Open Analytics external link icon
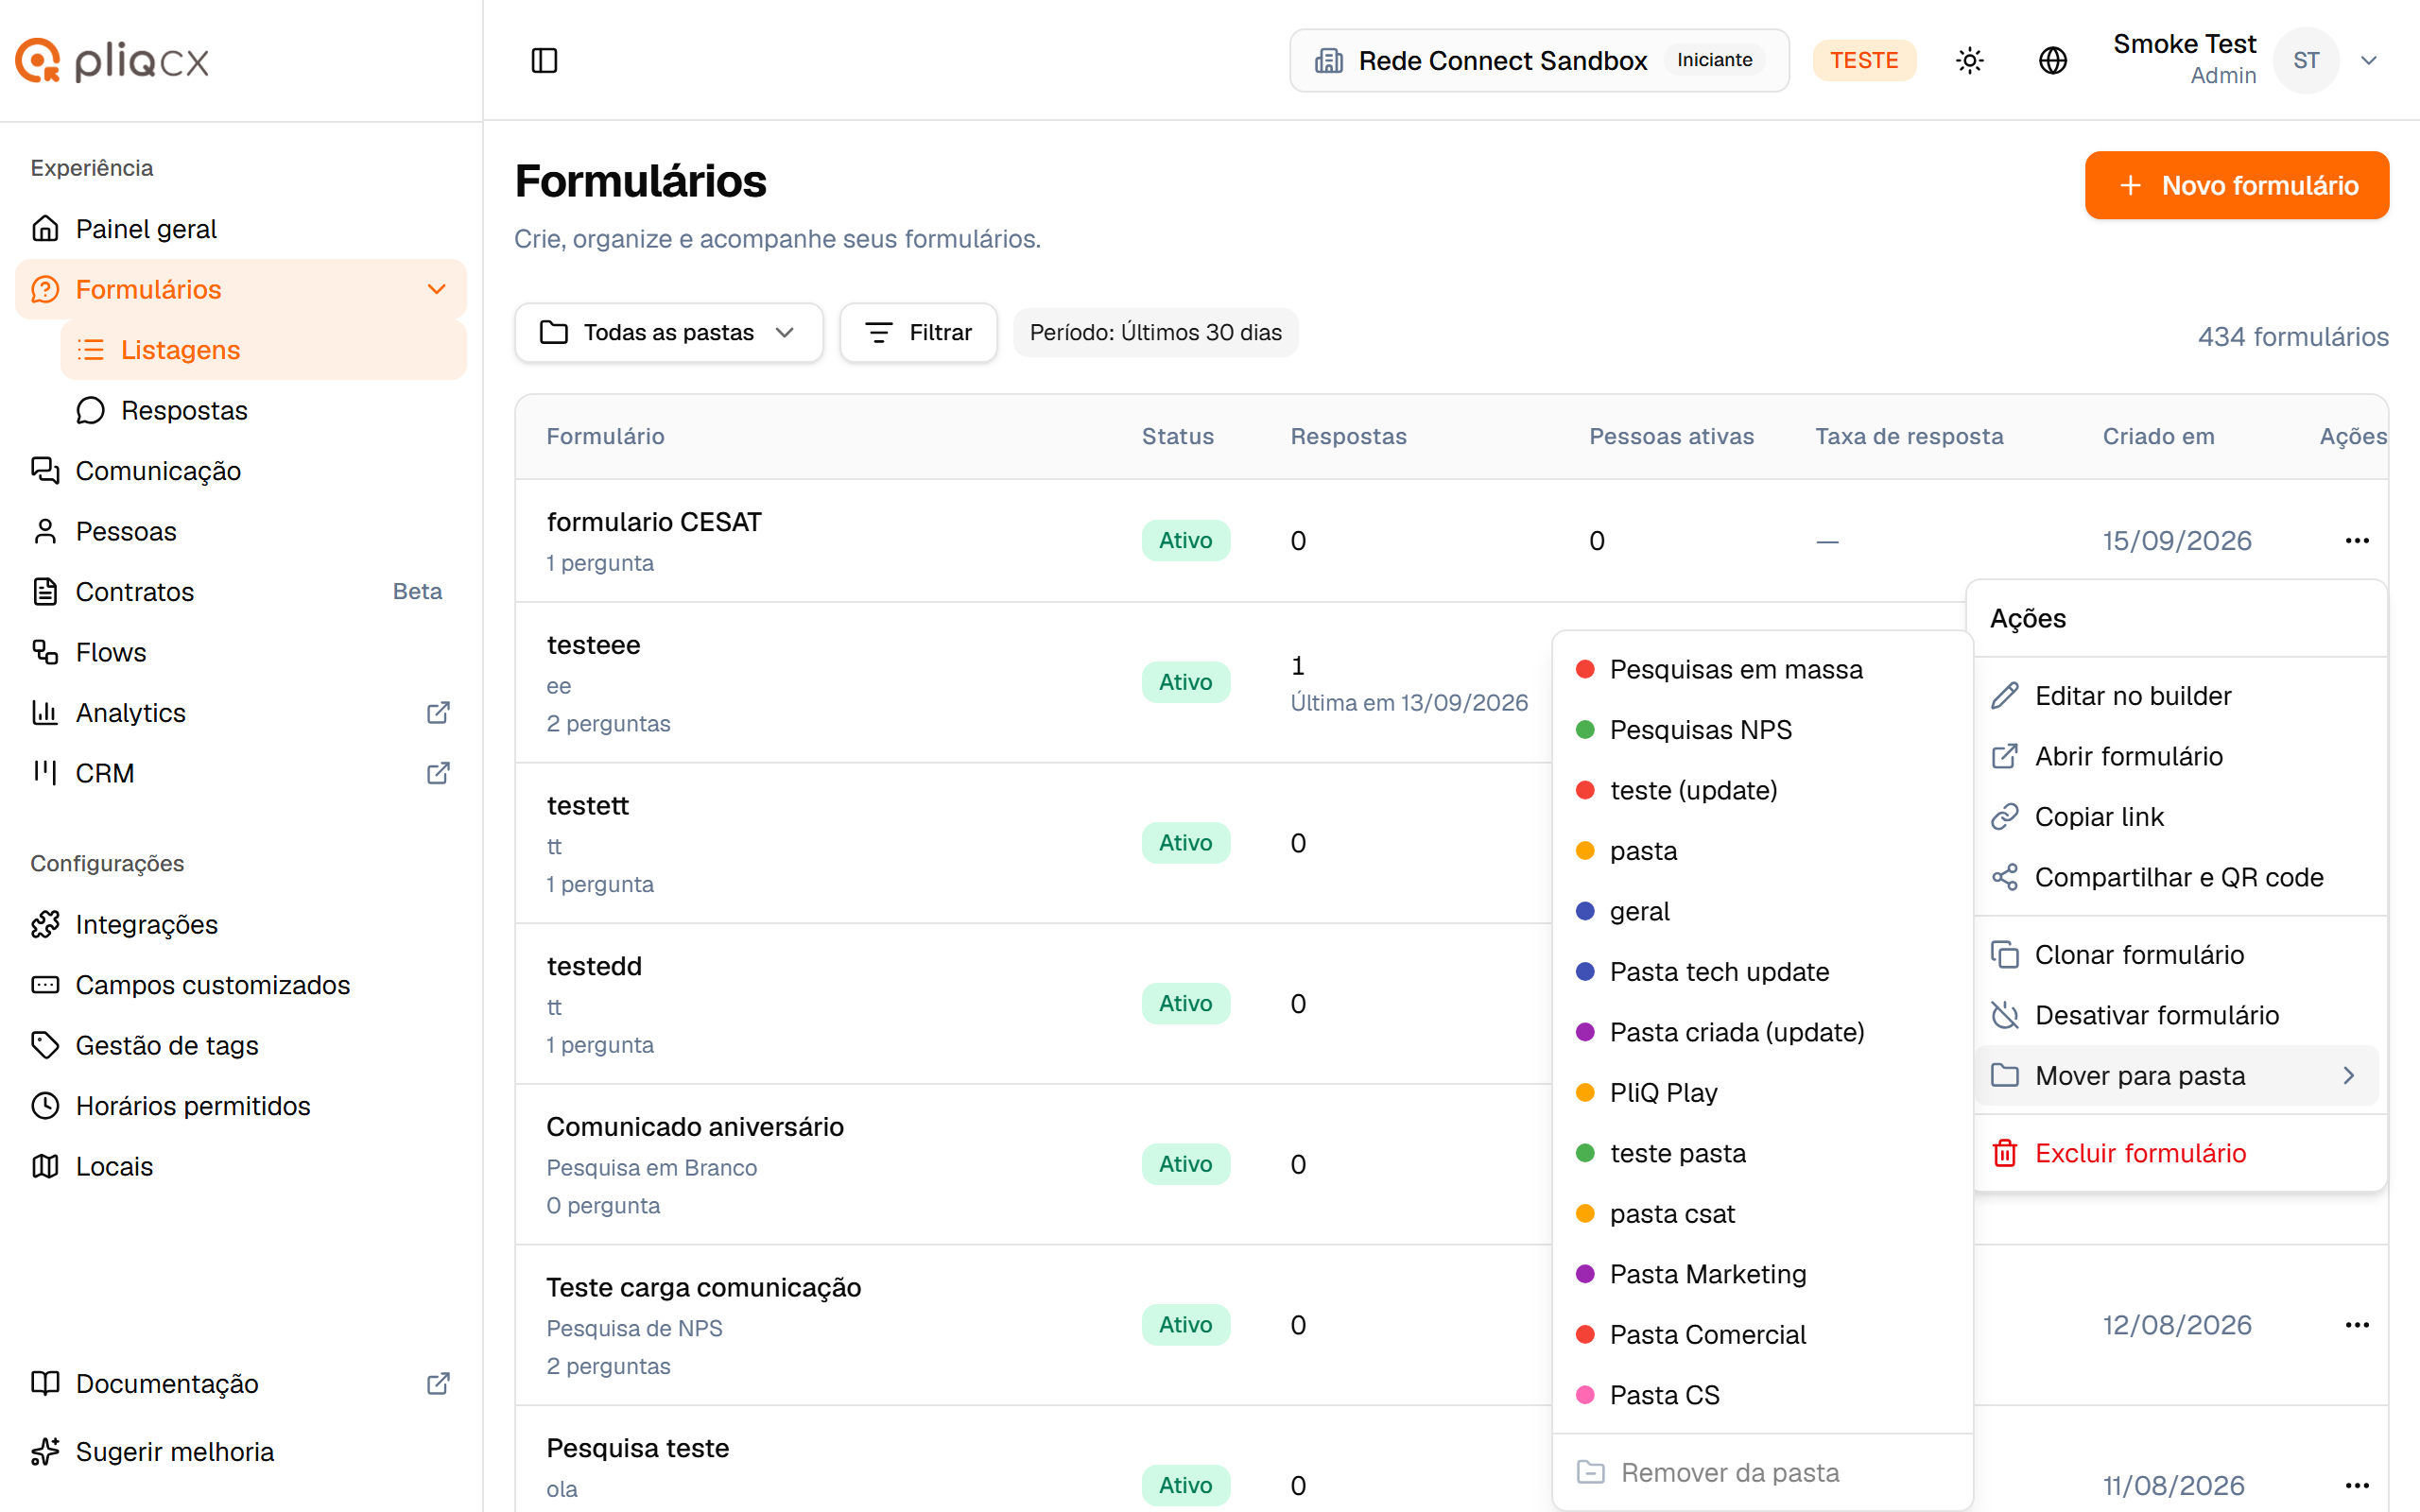This screenshot has height=1512, width=2420. click(x=438, y=712)
